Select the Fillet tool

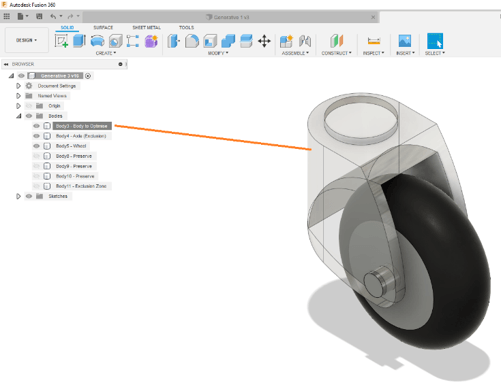(192, 41)
